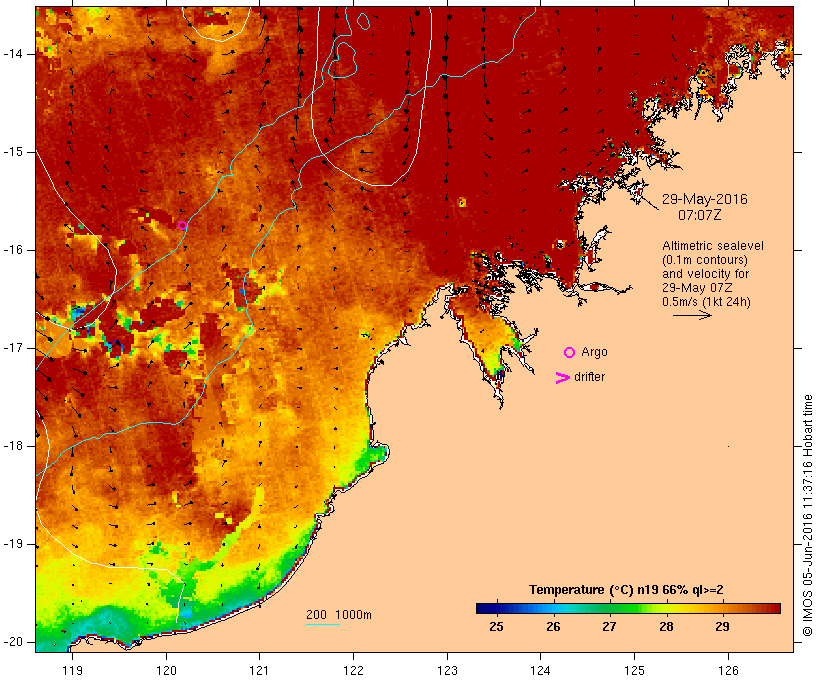Viewport: 820px width, 680px height.
Task: Click the 'Temperature (°C) n19 66% ql>=2' title
Action: pos(626,590)
